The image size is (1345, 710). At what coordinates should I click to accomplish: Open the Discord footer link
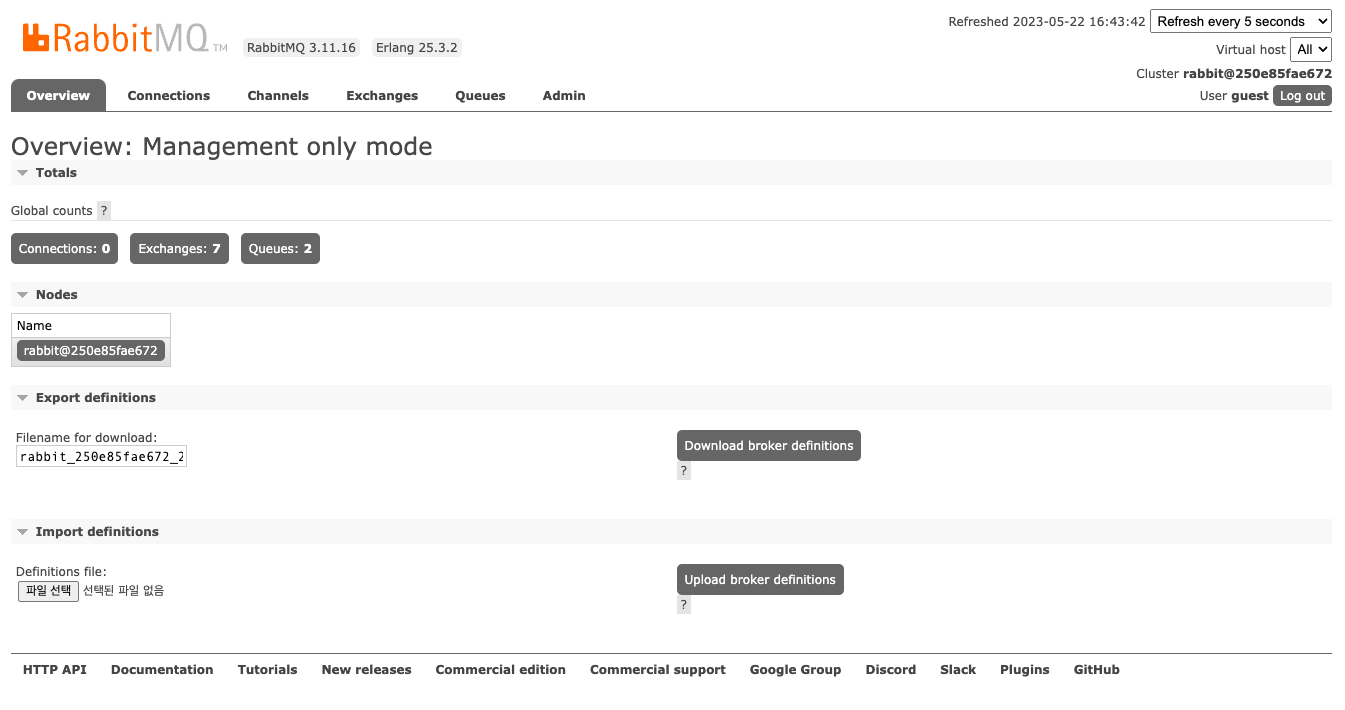(x=891, y=670)
